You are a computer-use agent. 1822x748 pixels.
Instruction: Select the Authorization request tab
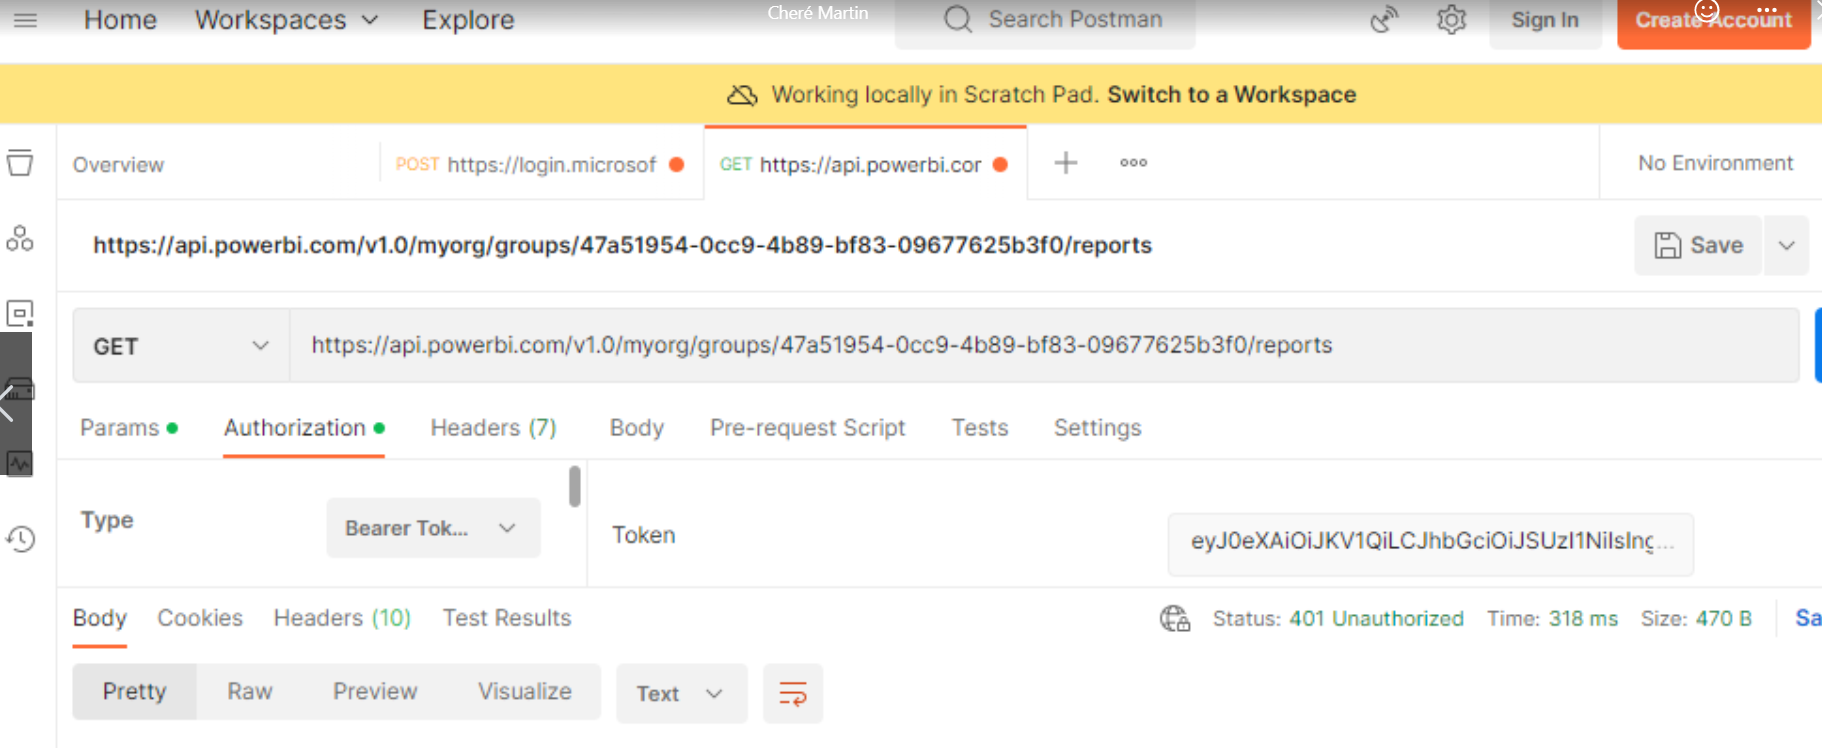(x=304, y=428)
